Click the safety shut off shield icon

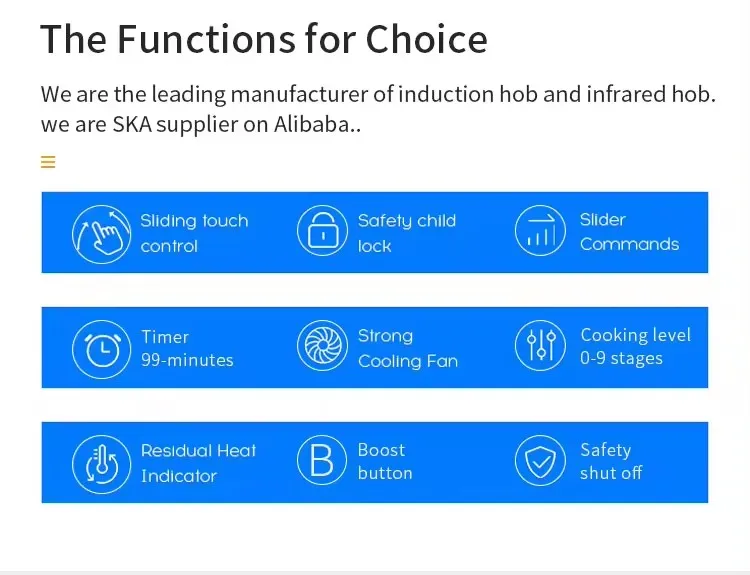pyautogui.click(x=540, y=462)
